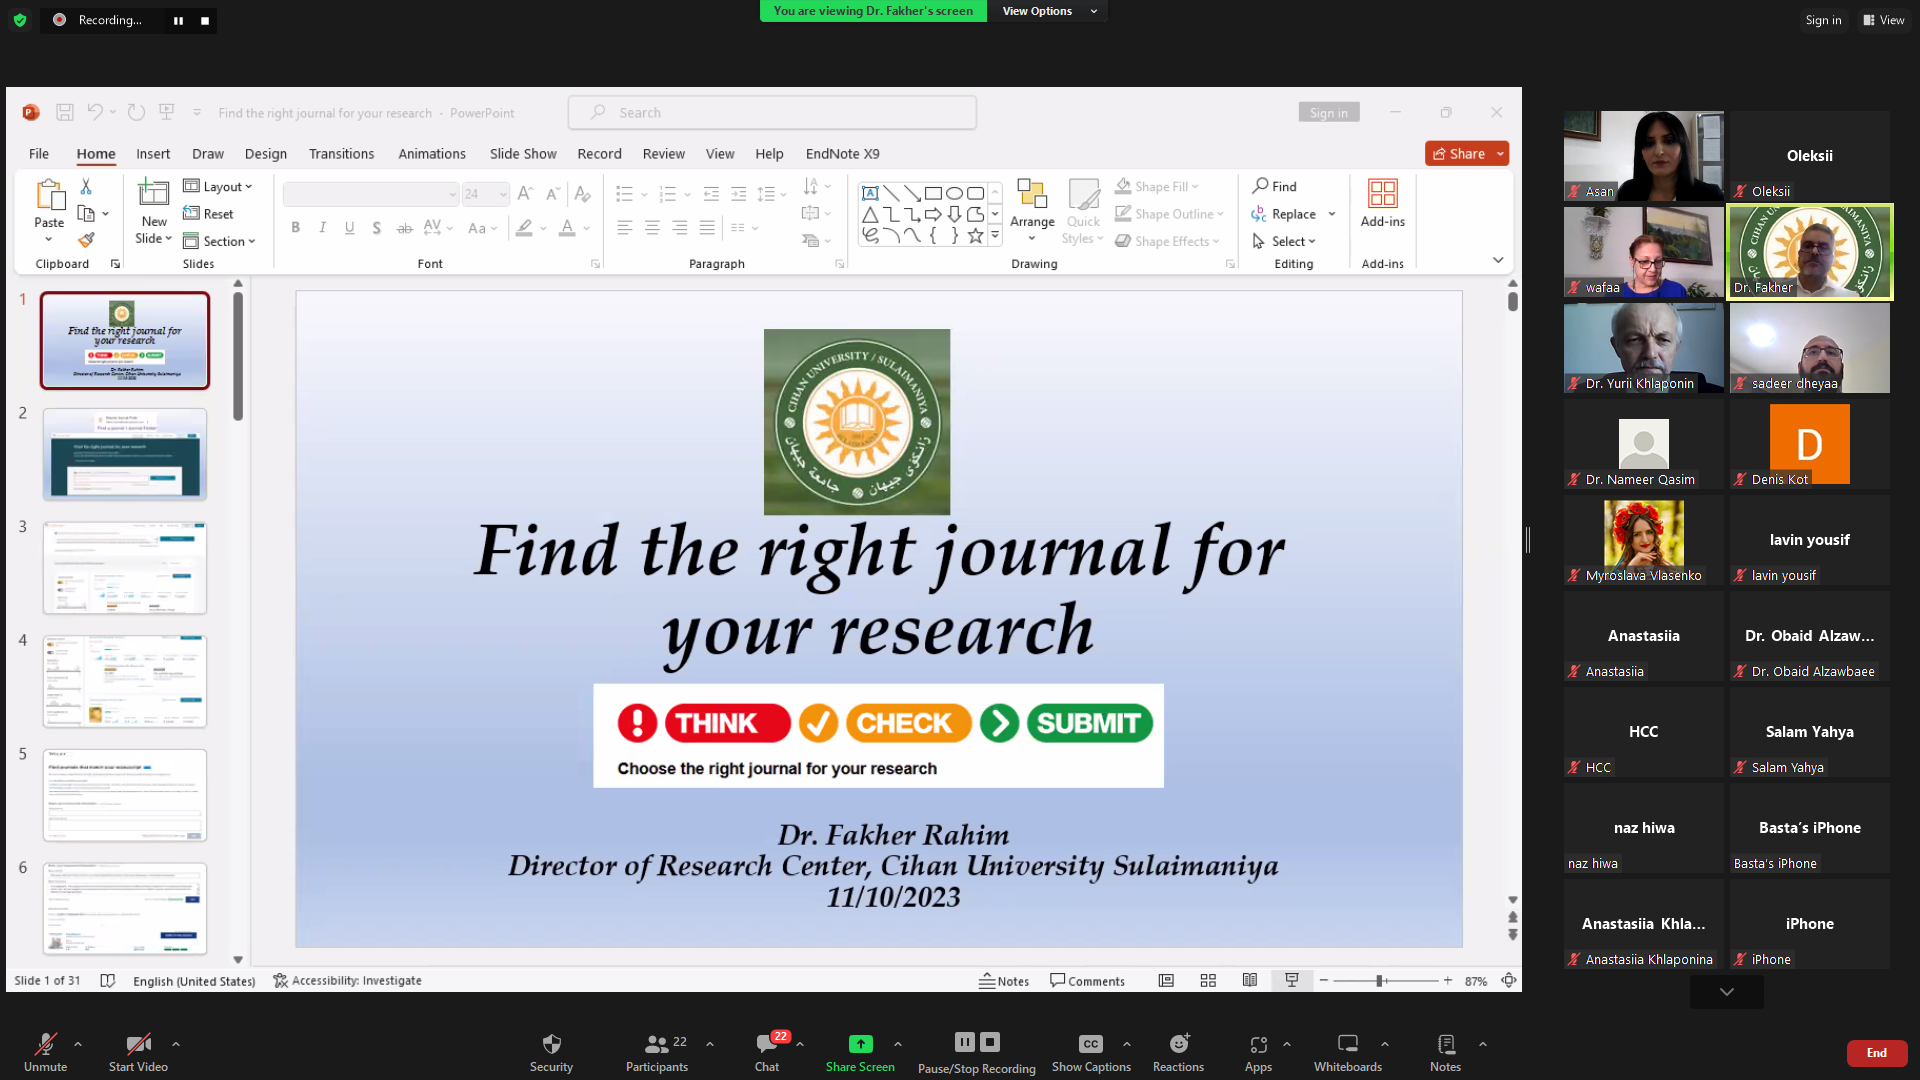
Task: Click the Fit slide to window icon
Action: [1509, 981]
